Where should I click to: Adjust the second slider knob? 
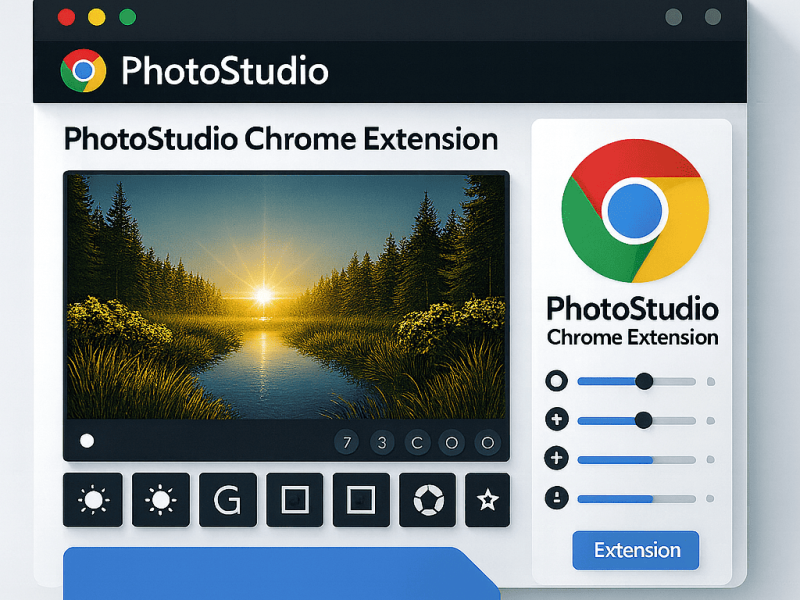(644, 420)
